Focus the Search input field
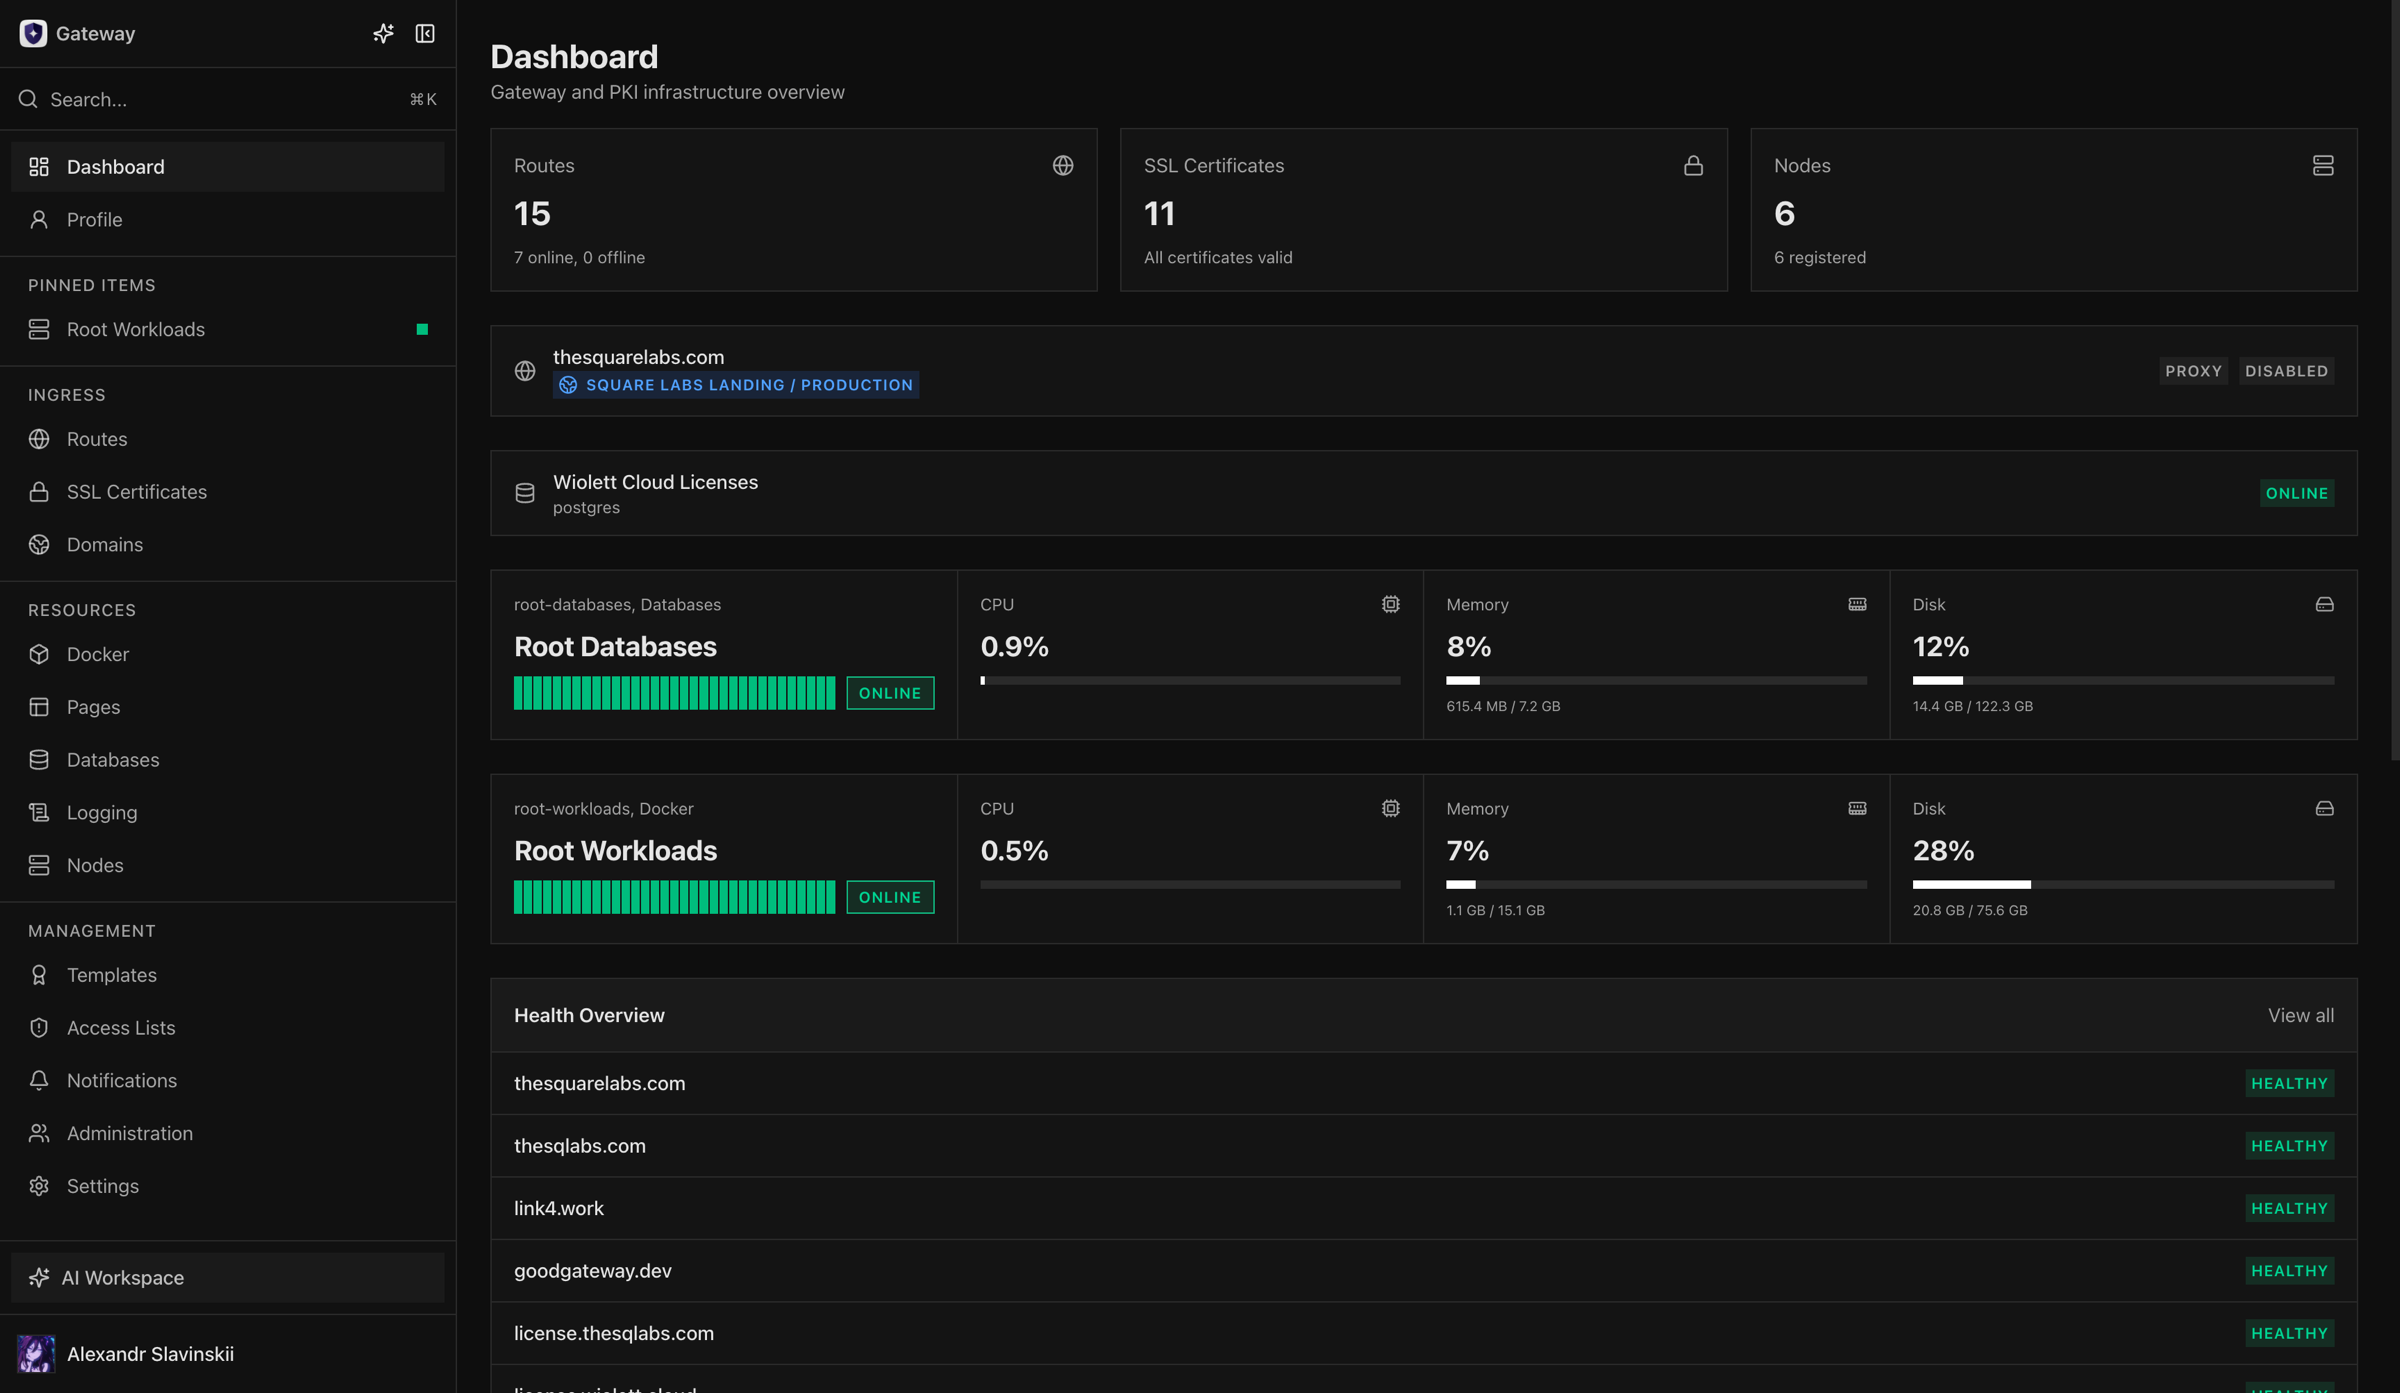 228,99
